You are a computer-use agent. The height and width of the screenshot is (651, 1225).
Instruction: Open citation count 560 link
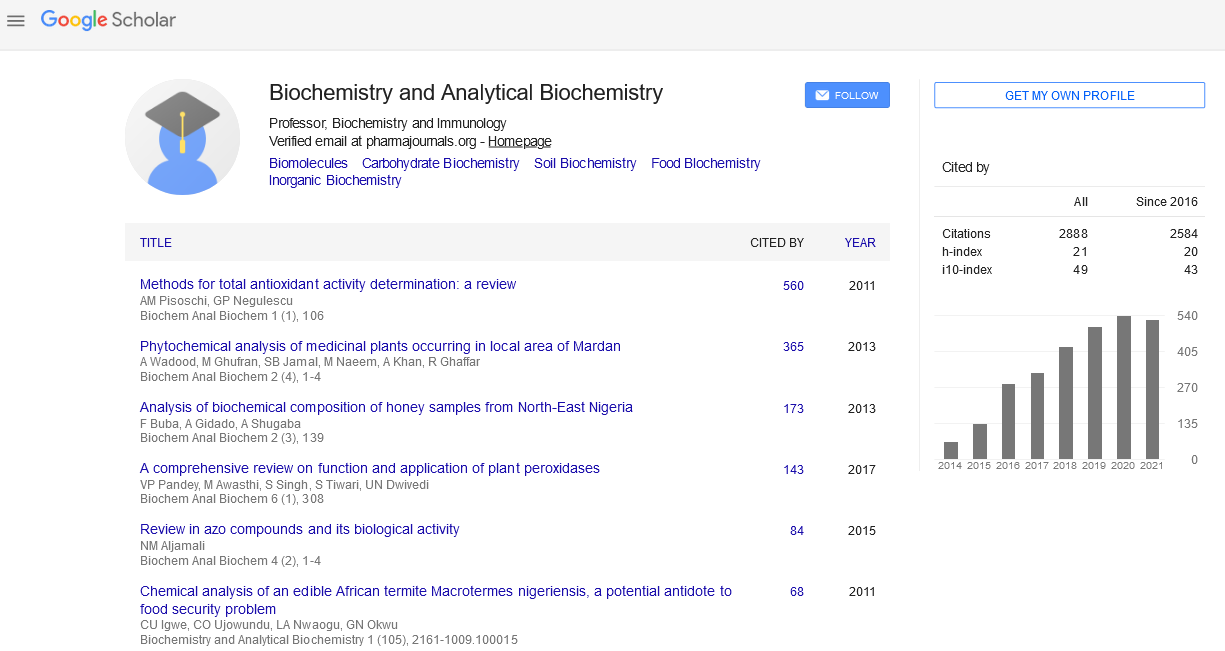pyautogui.click(x=793, y=286)
